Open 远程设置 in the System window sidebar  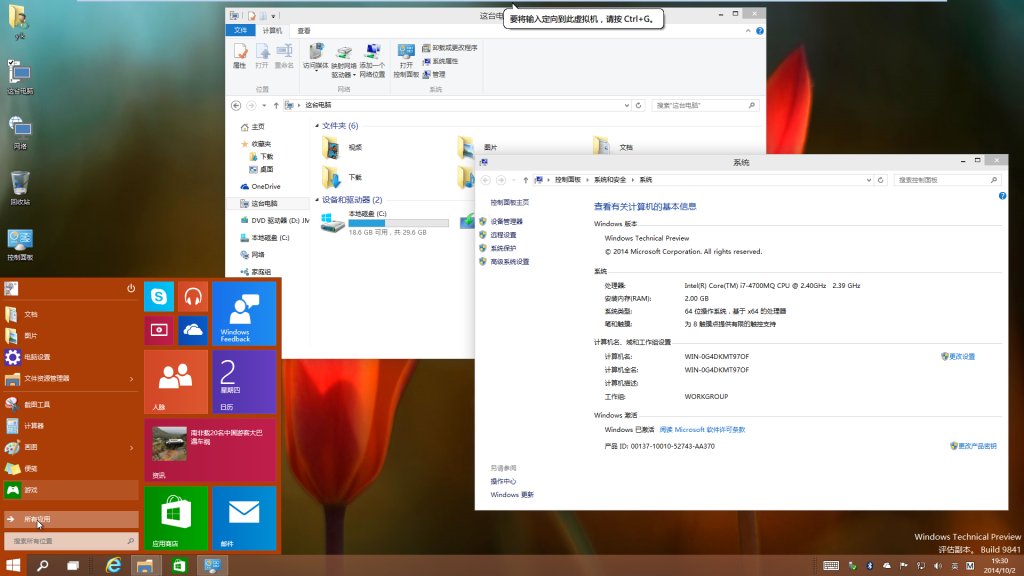click(x=503, y=235)
